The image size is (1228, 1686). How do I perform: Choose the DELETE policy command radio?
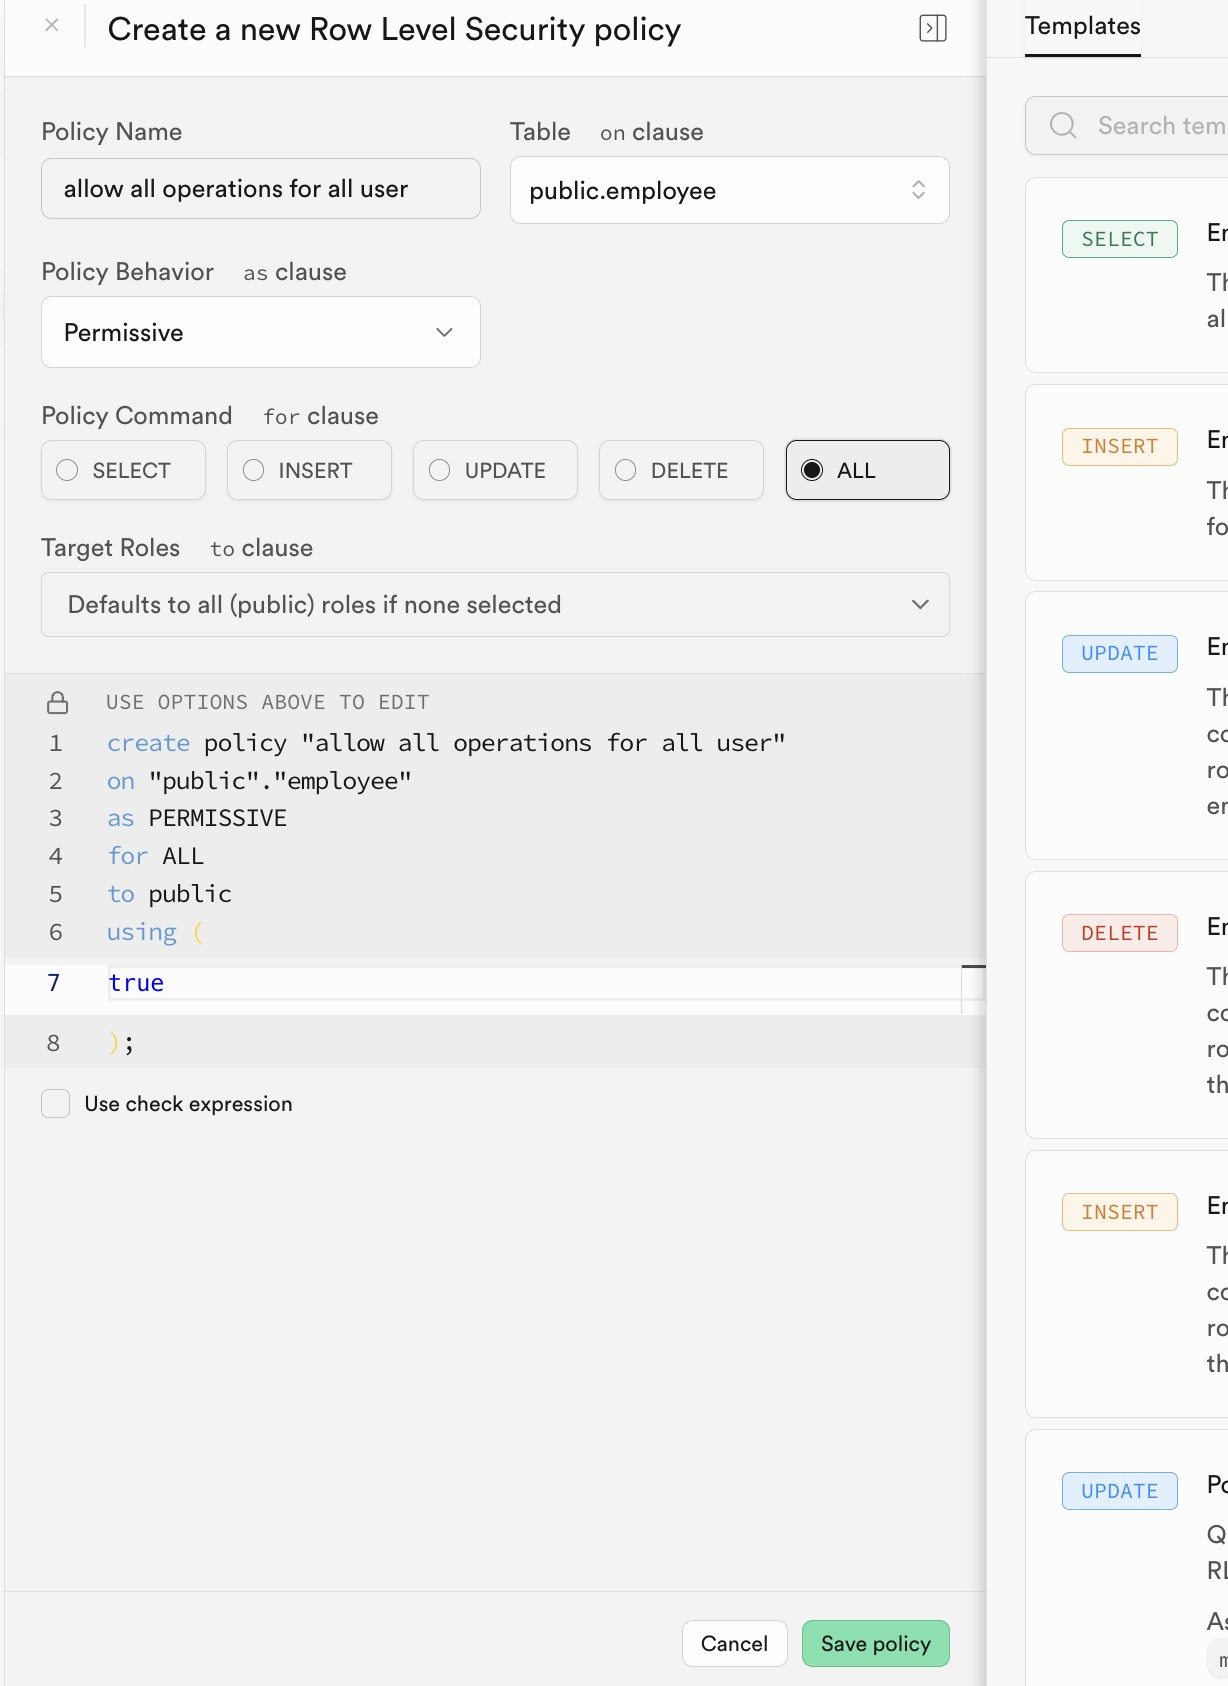[x=626, y=470]
